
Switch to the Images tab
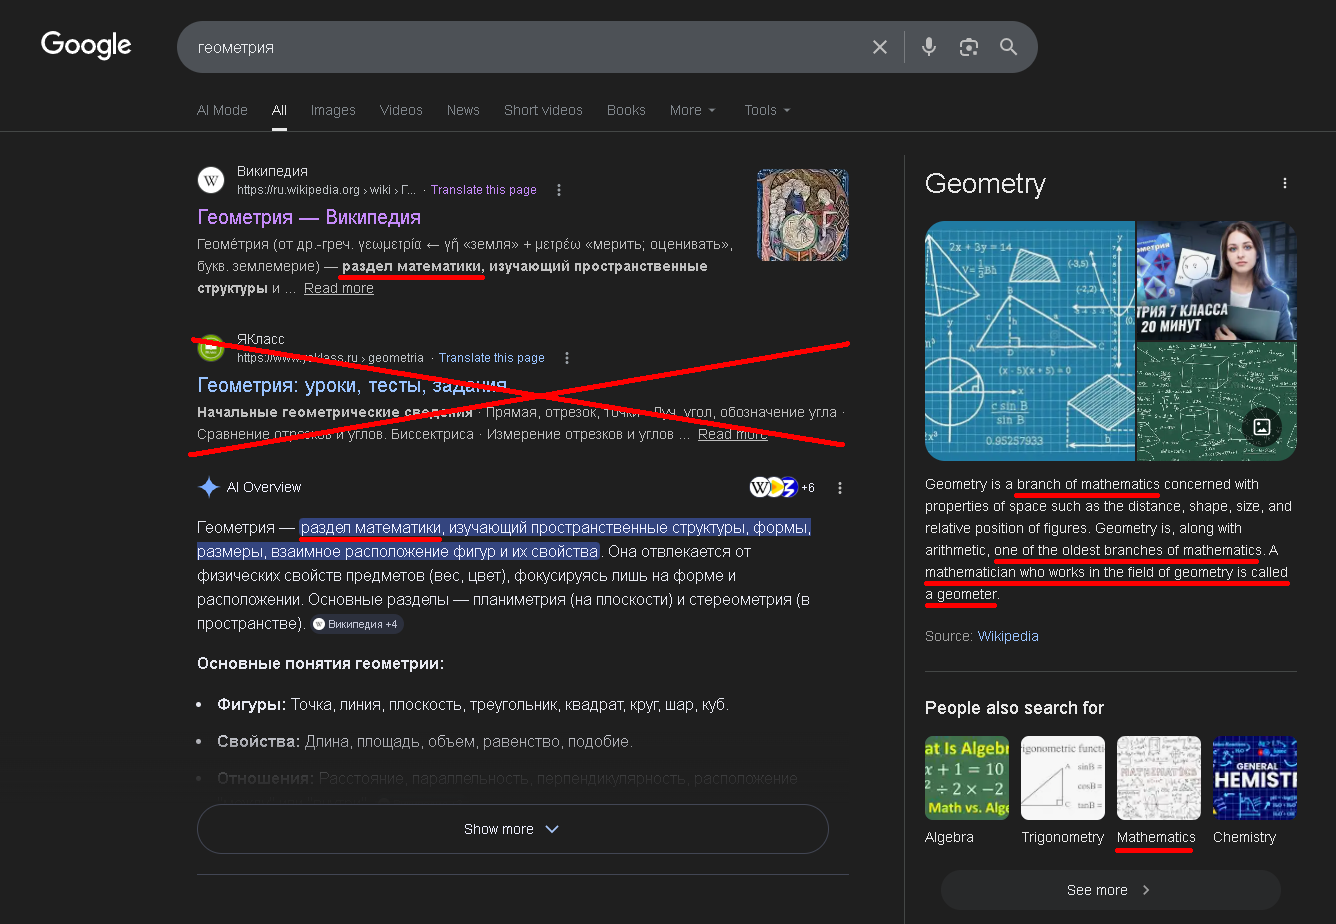point(333,110)
